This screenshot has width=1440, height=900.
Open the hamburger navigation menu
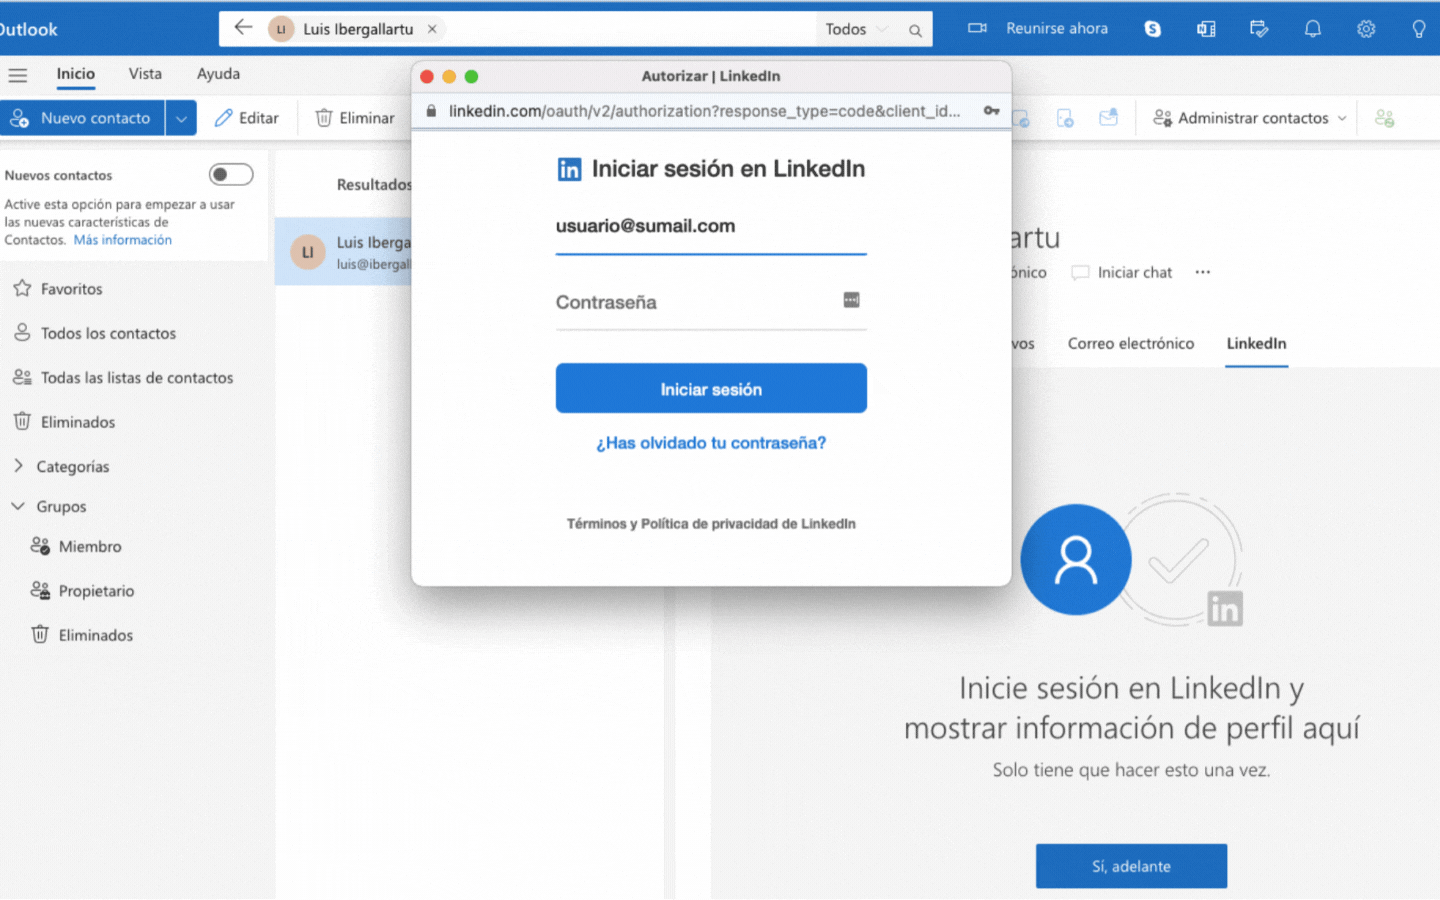[x=18, y=74]
